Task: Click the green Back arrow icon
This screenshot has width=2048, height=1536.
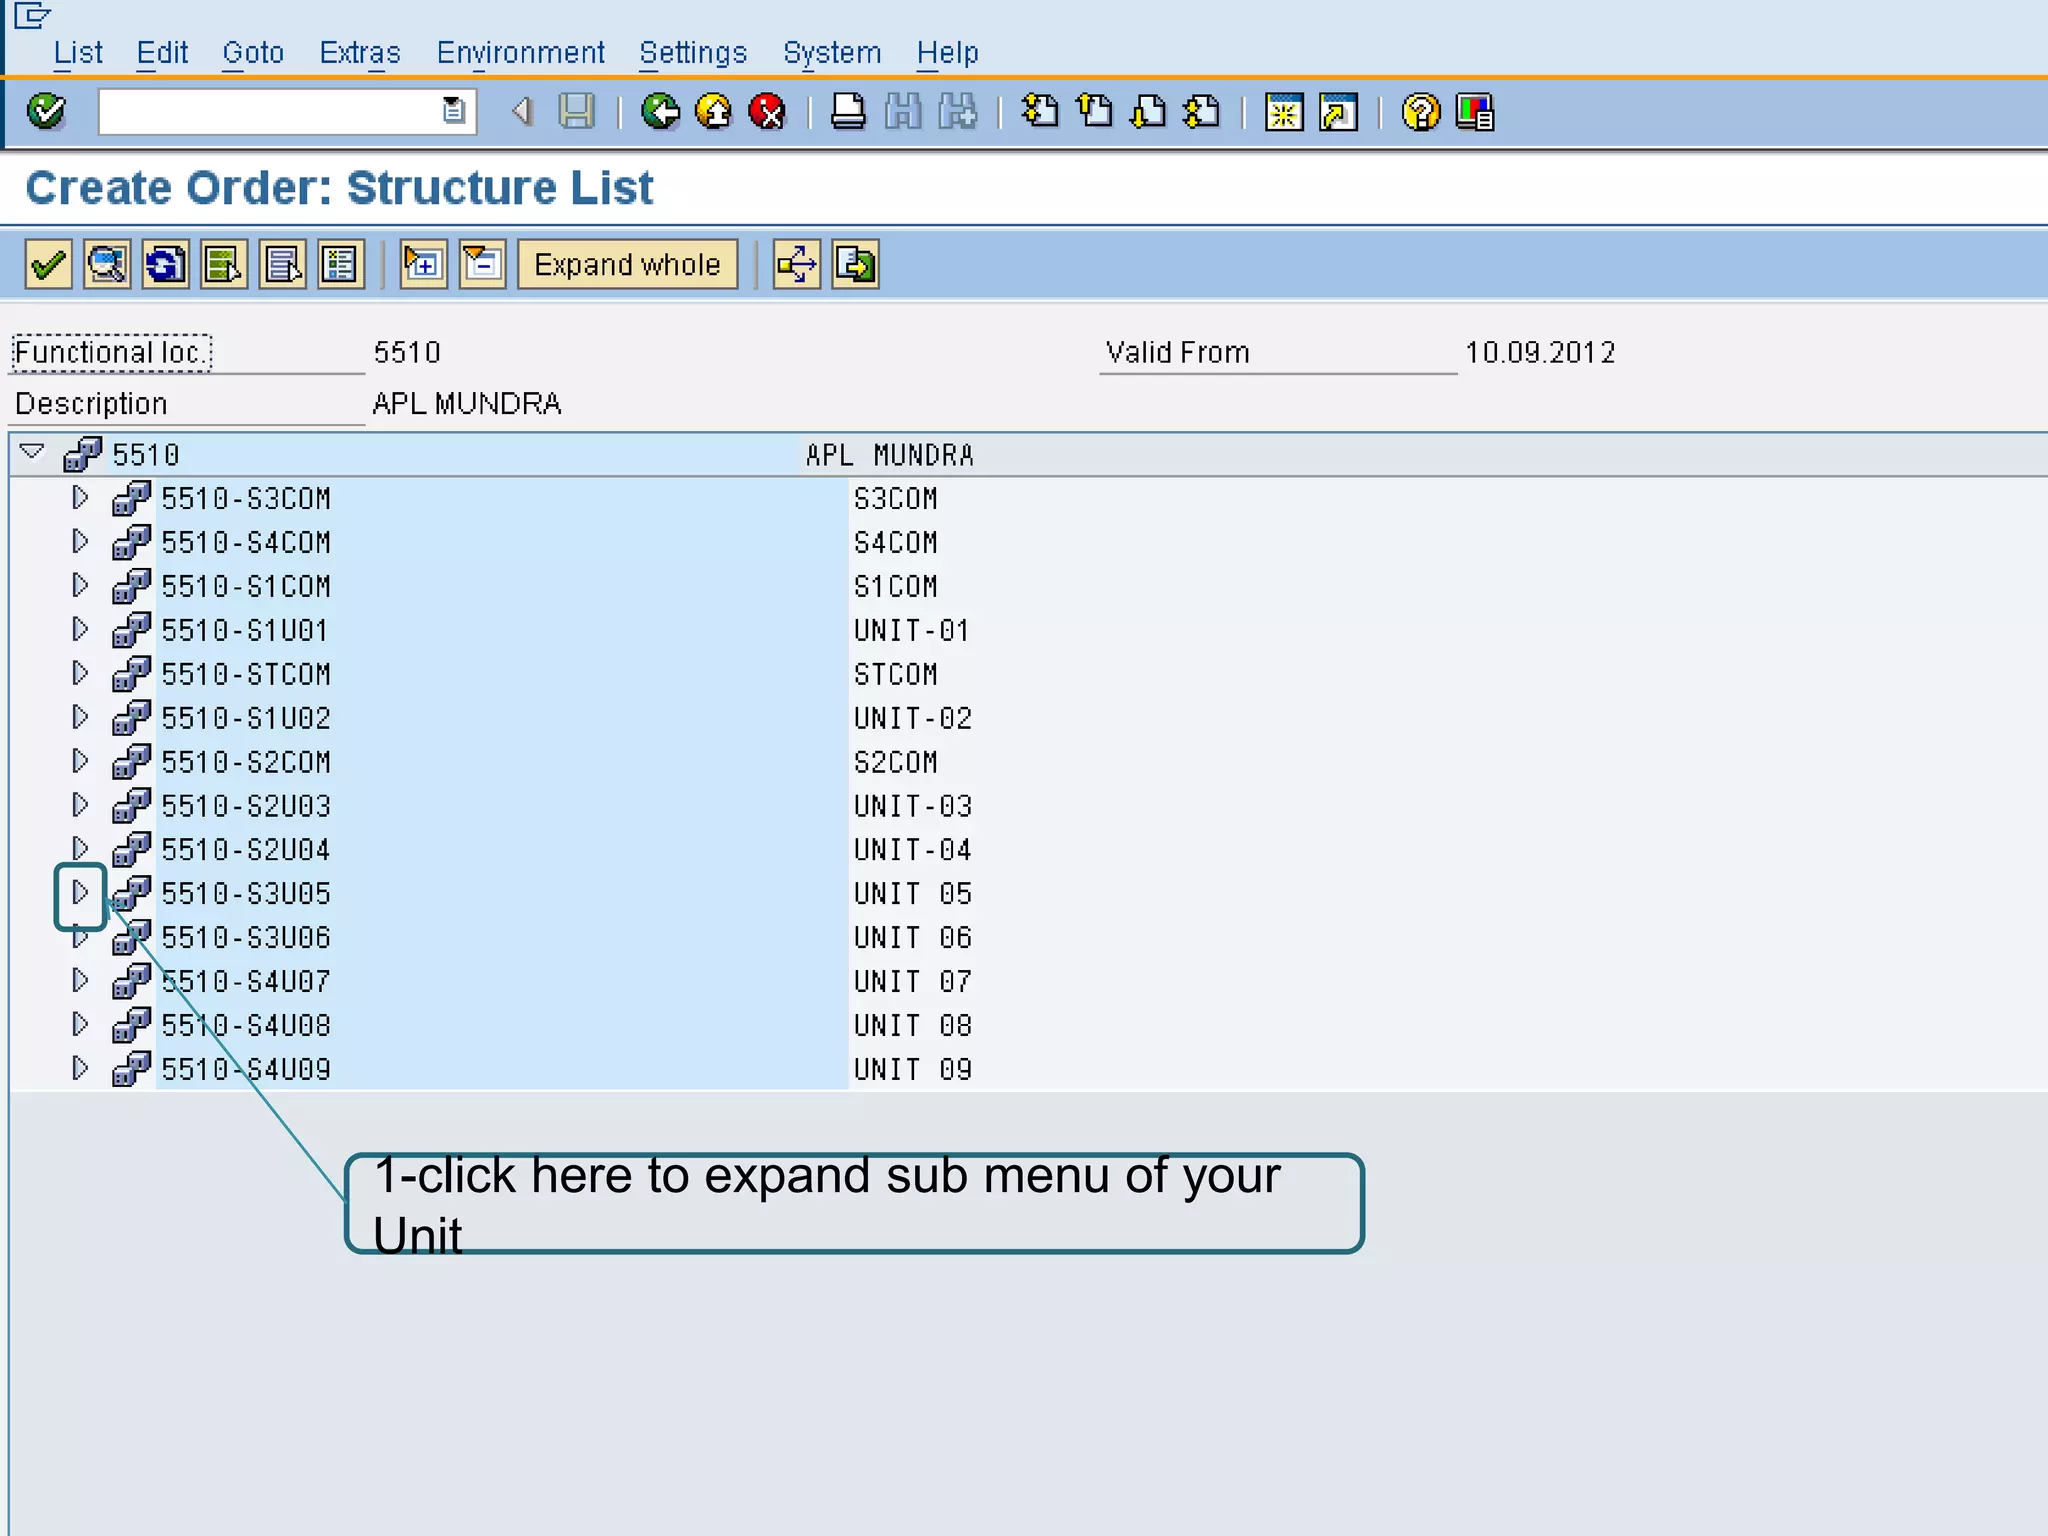Action: coord(660,111)
